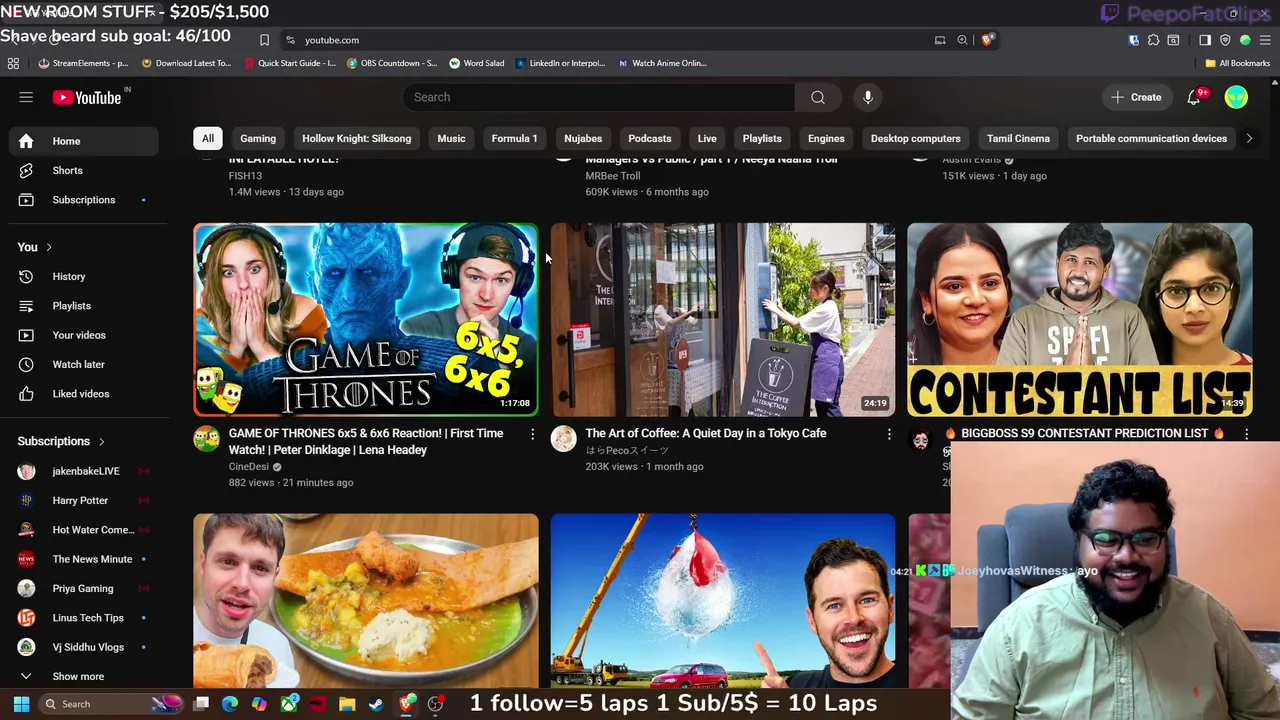Start voice search with microphone
The height and width of the screenshot is (720, 1280).
(x=868, y=97)
